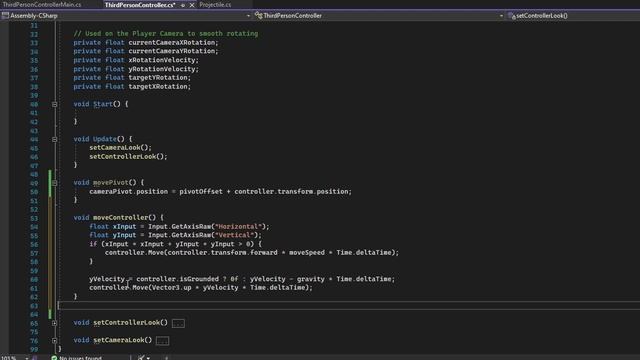Open the code cleanup dropdown arrow
Image resolution: width=640 pixels, height=360 pixels.
pos(148,358)
